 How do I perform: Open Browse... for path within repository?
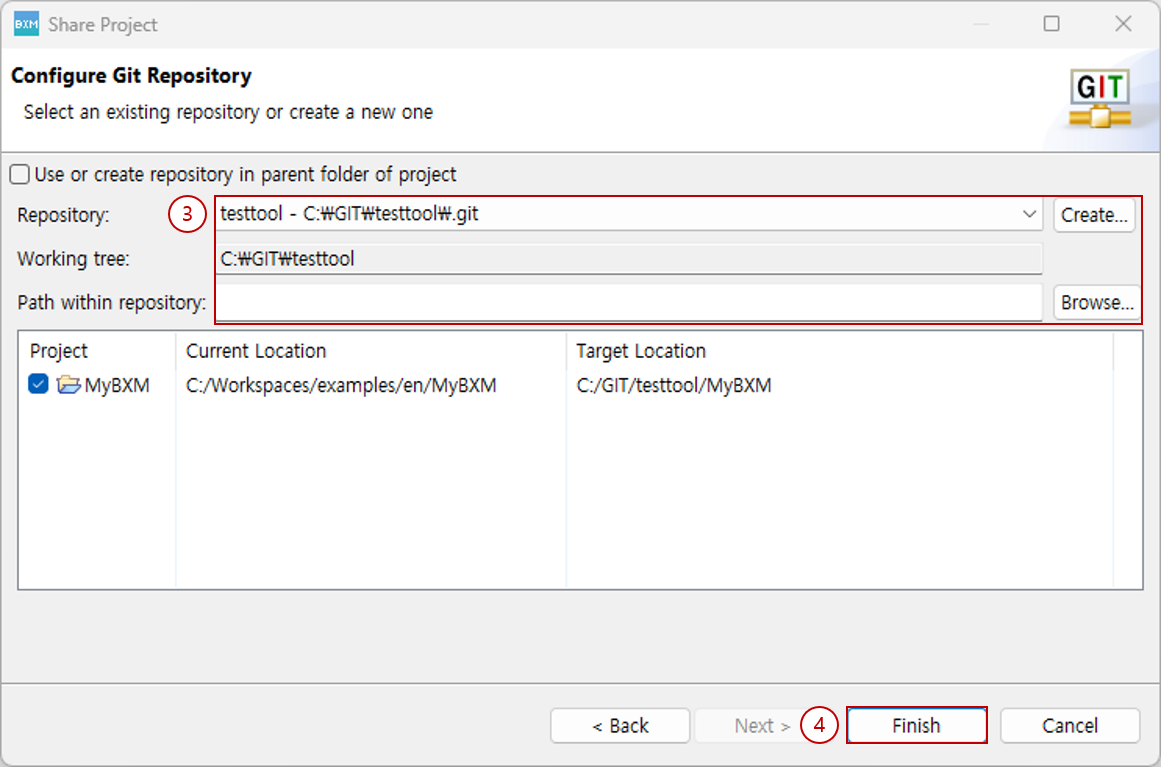point(1094,303)
